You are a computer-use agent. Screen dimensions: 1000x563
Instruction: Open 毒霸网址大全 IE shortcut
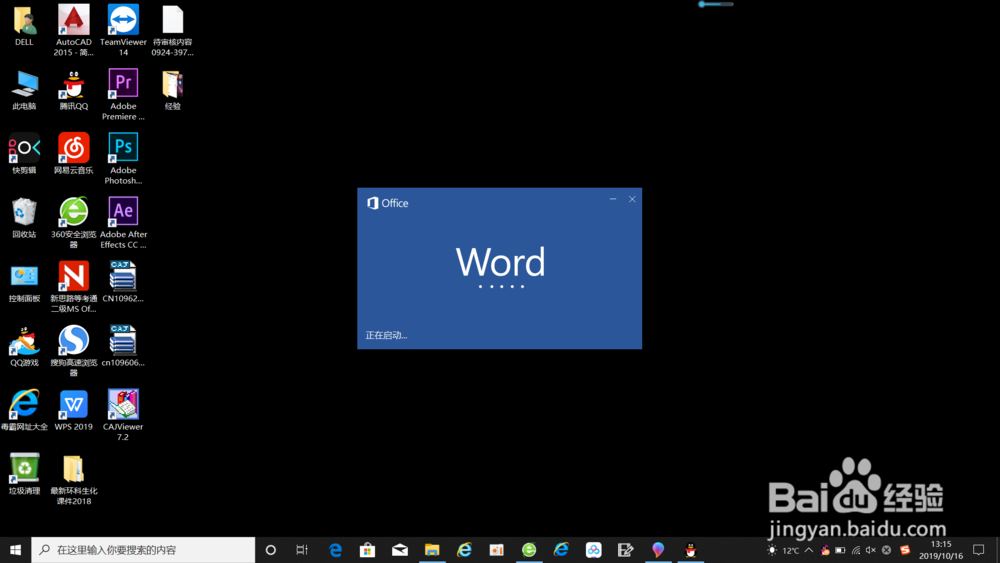click(x=24, y=410)
